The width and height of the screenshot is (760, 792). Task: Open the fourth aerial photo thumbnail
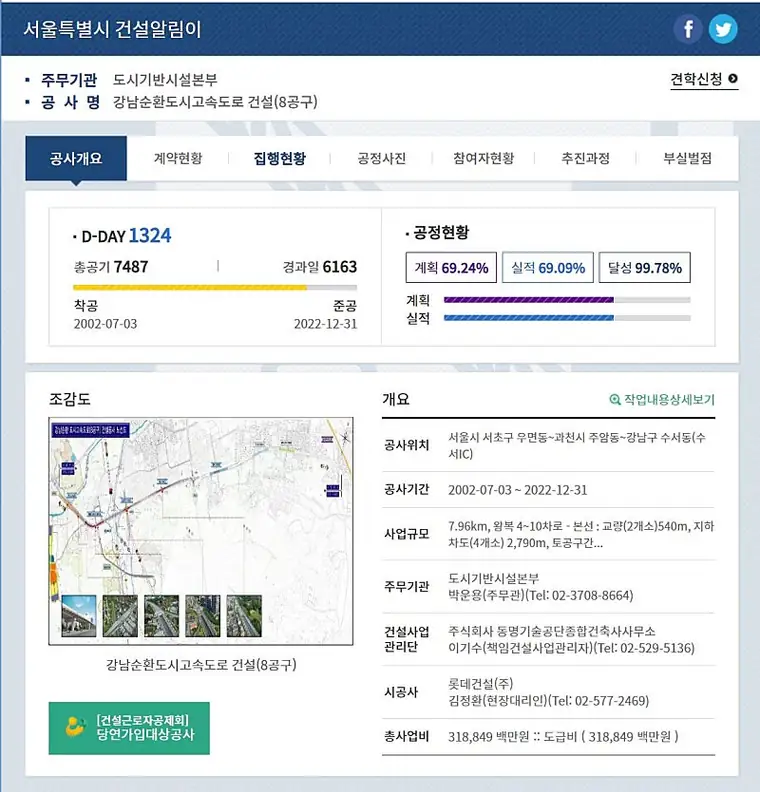tap(202, 615)
